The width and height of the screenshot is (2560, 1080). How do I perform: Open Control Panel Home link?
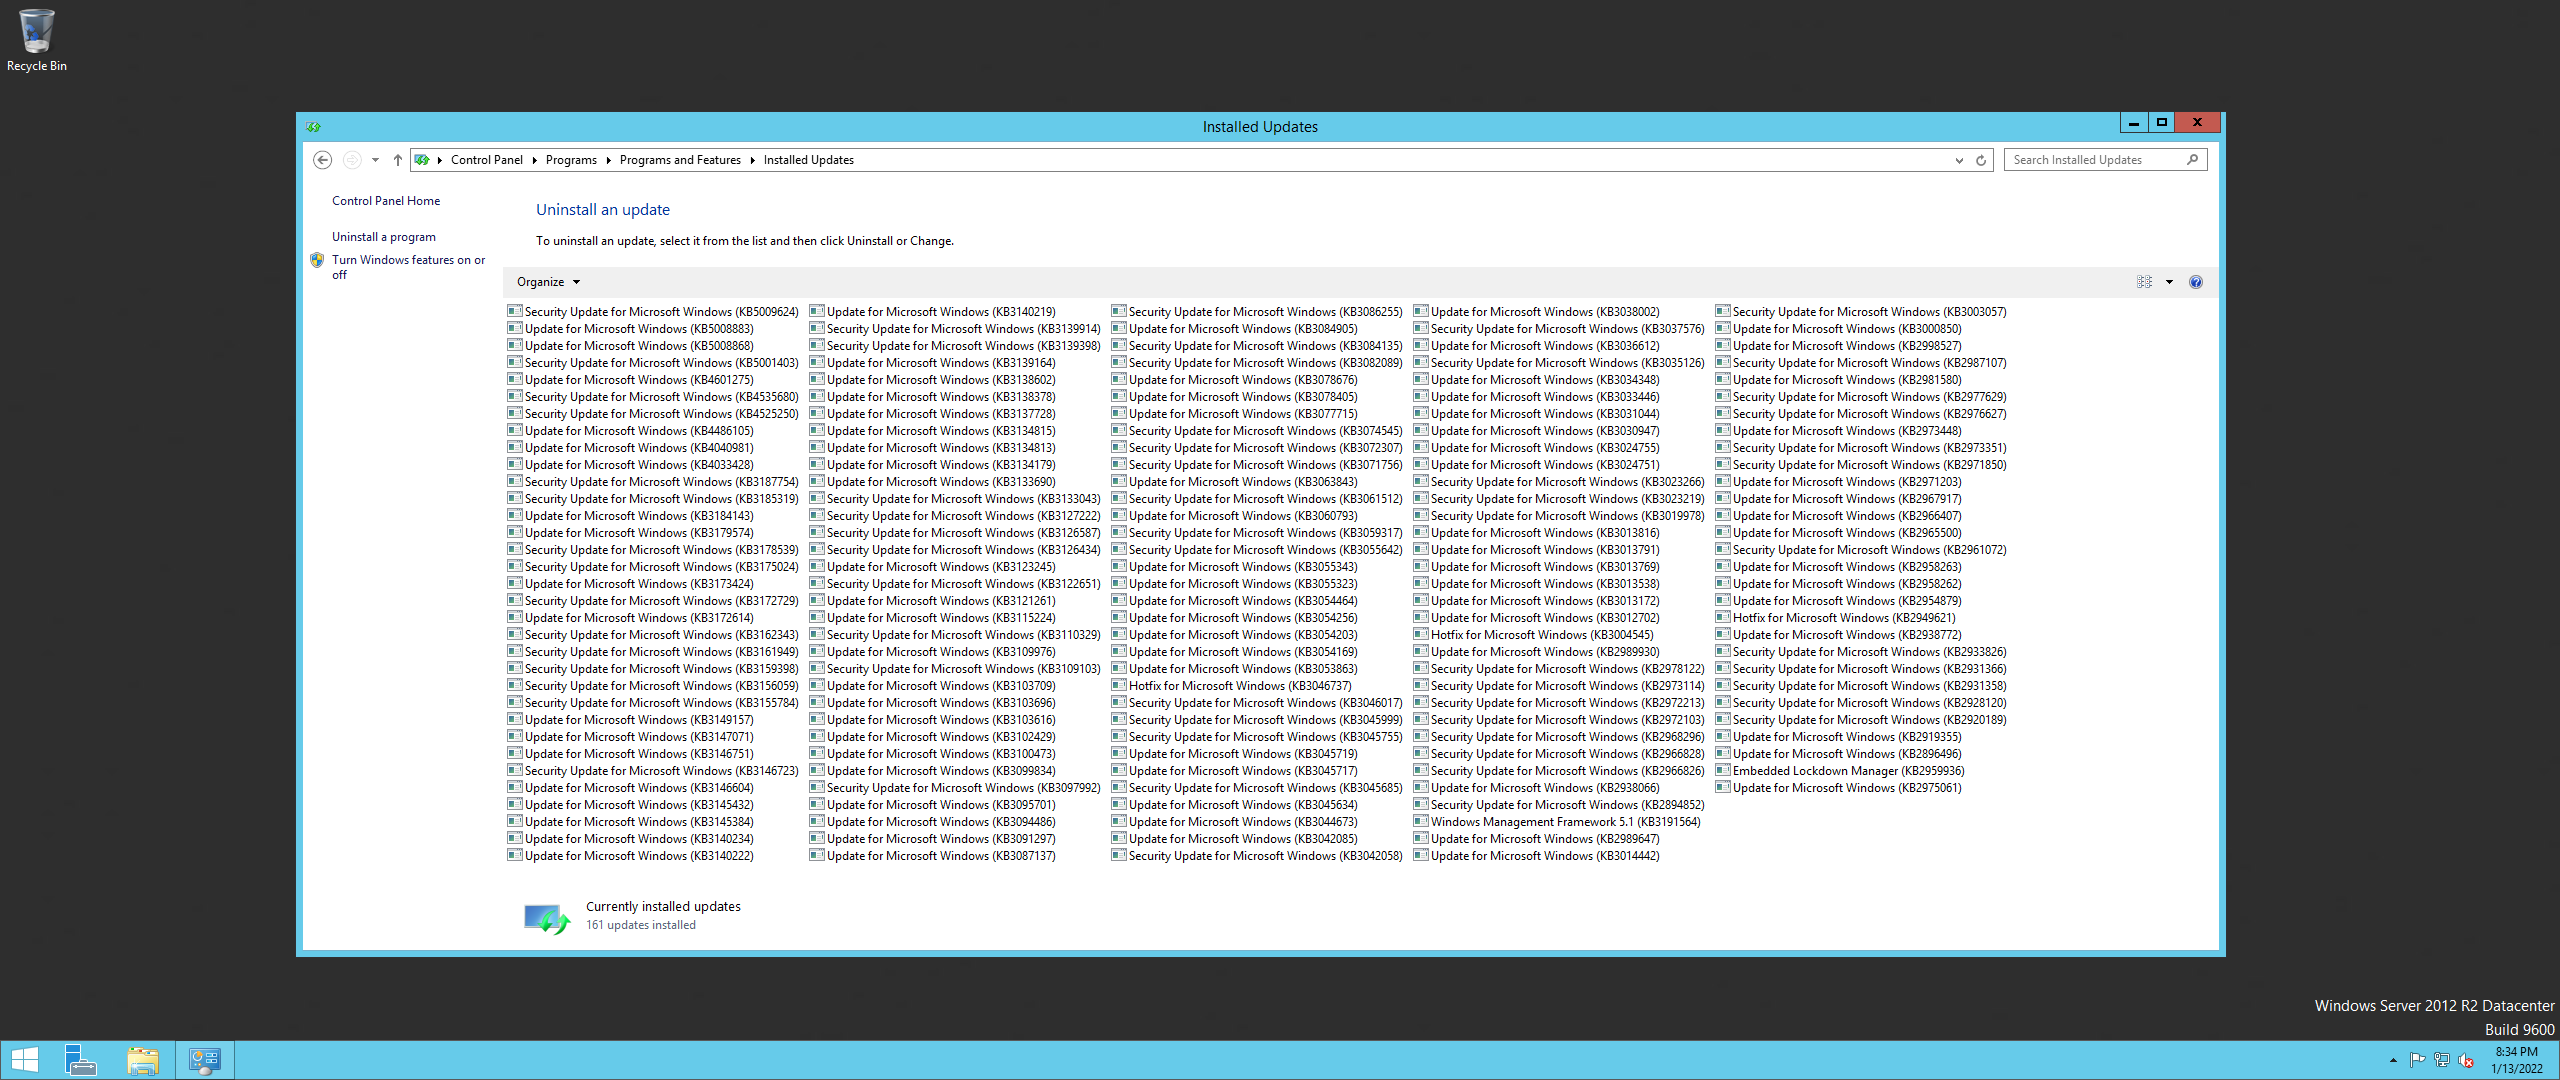point(386,201)
